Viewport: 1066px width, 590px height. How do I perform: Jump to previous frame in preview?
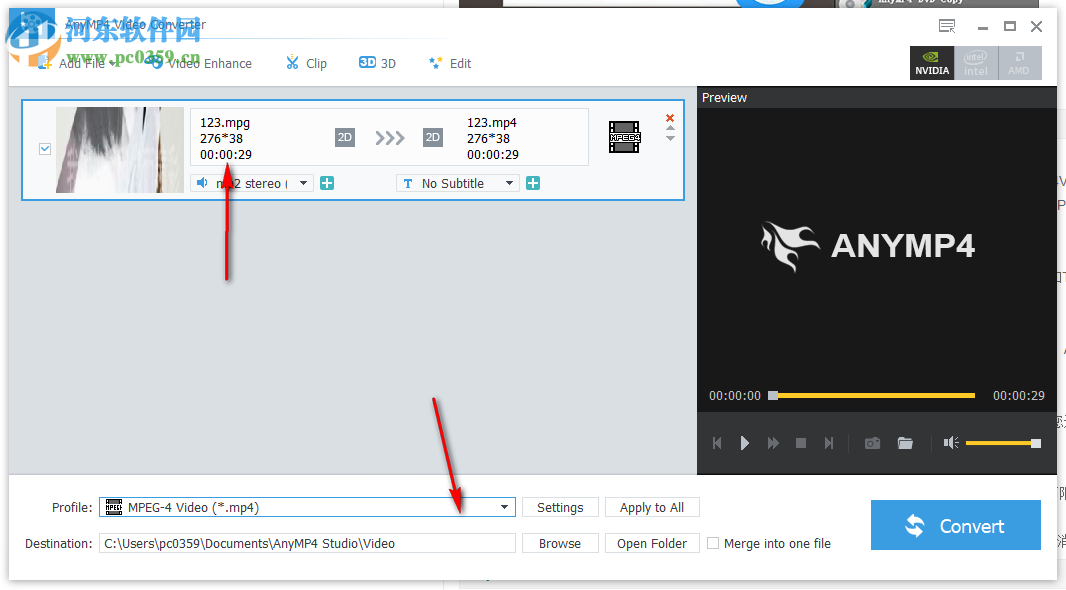click(717, 443)
